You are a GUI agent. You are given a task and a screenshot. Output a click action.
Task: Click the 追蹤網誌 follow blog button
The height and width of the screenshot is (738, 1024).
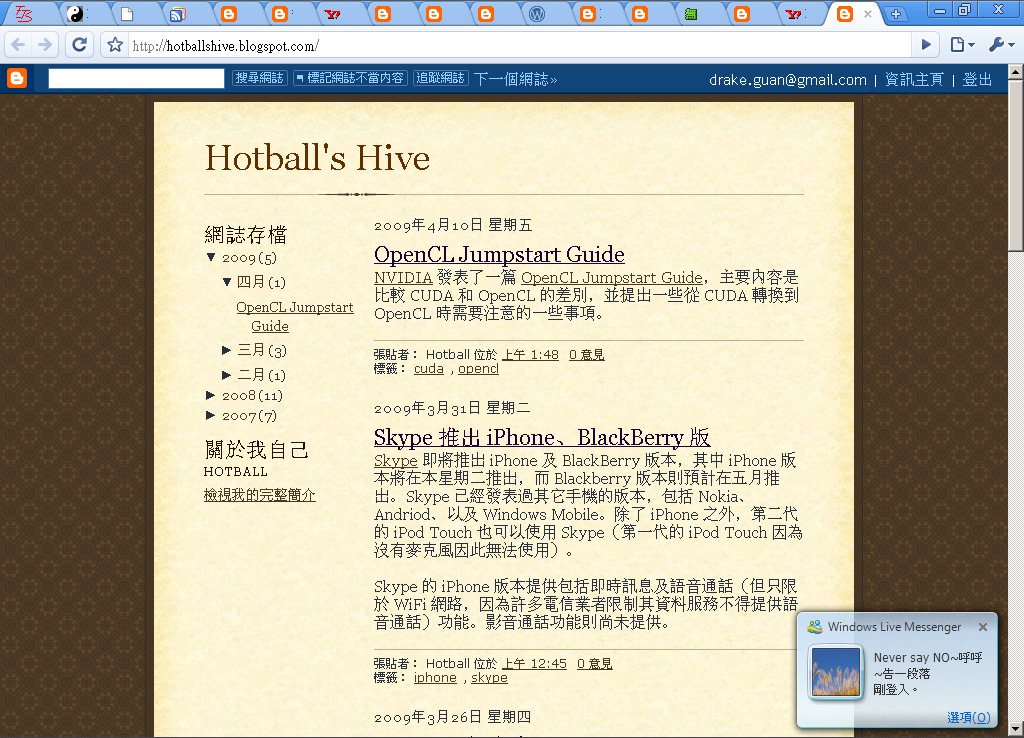pyautogui.click(x=440, y=78)
